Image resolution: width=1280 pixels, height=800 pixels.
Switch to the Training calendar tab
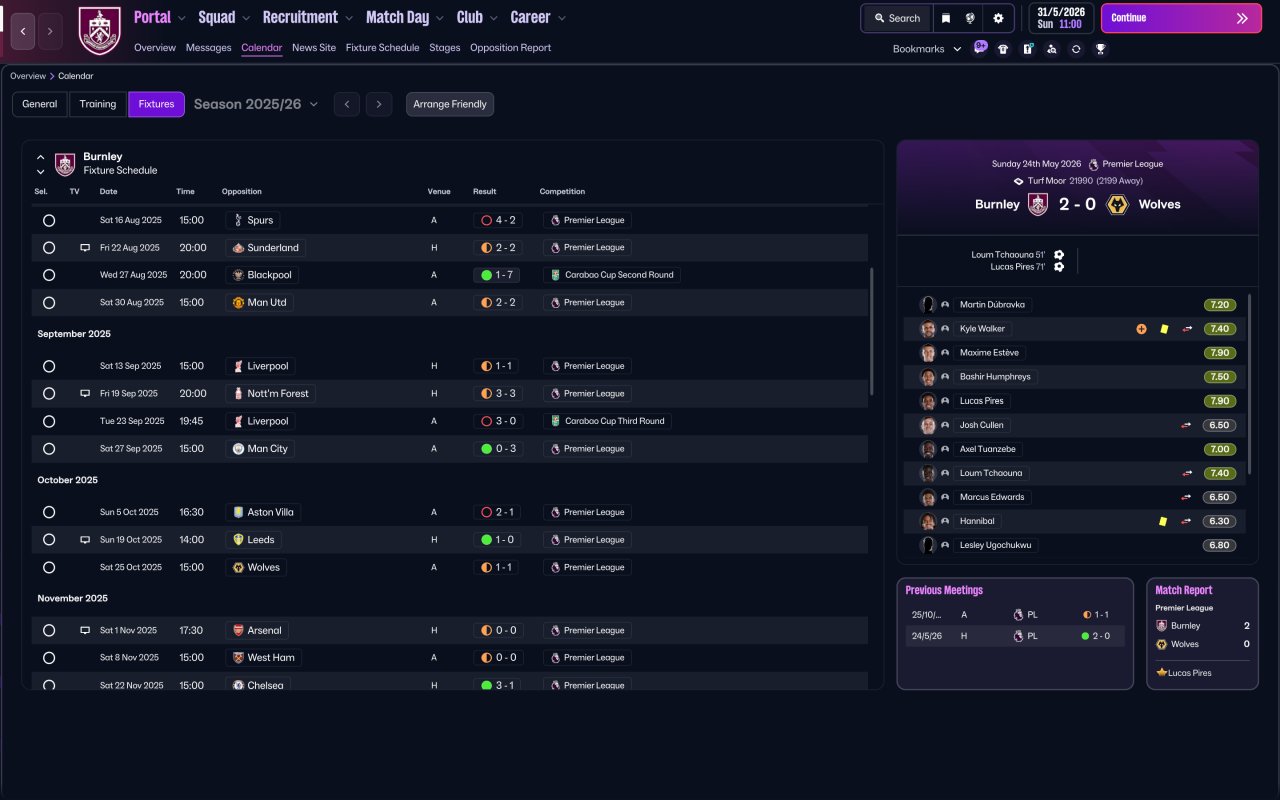(x=98, y=104)
